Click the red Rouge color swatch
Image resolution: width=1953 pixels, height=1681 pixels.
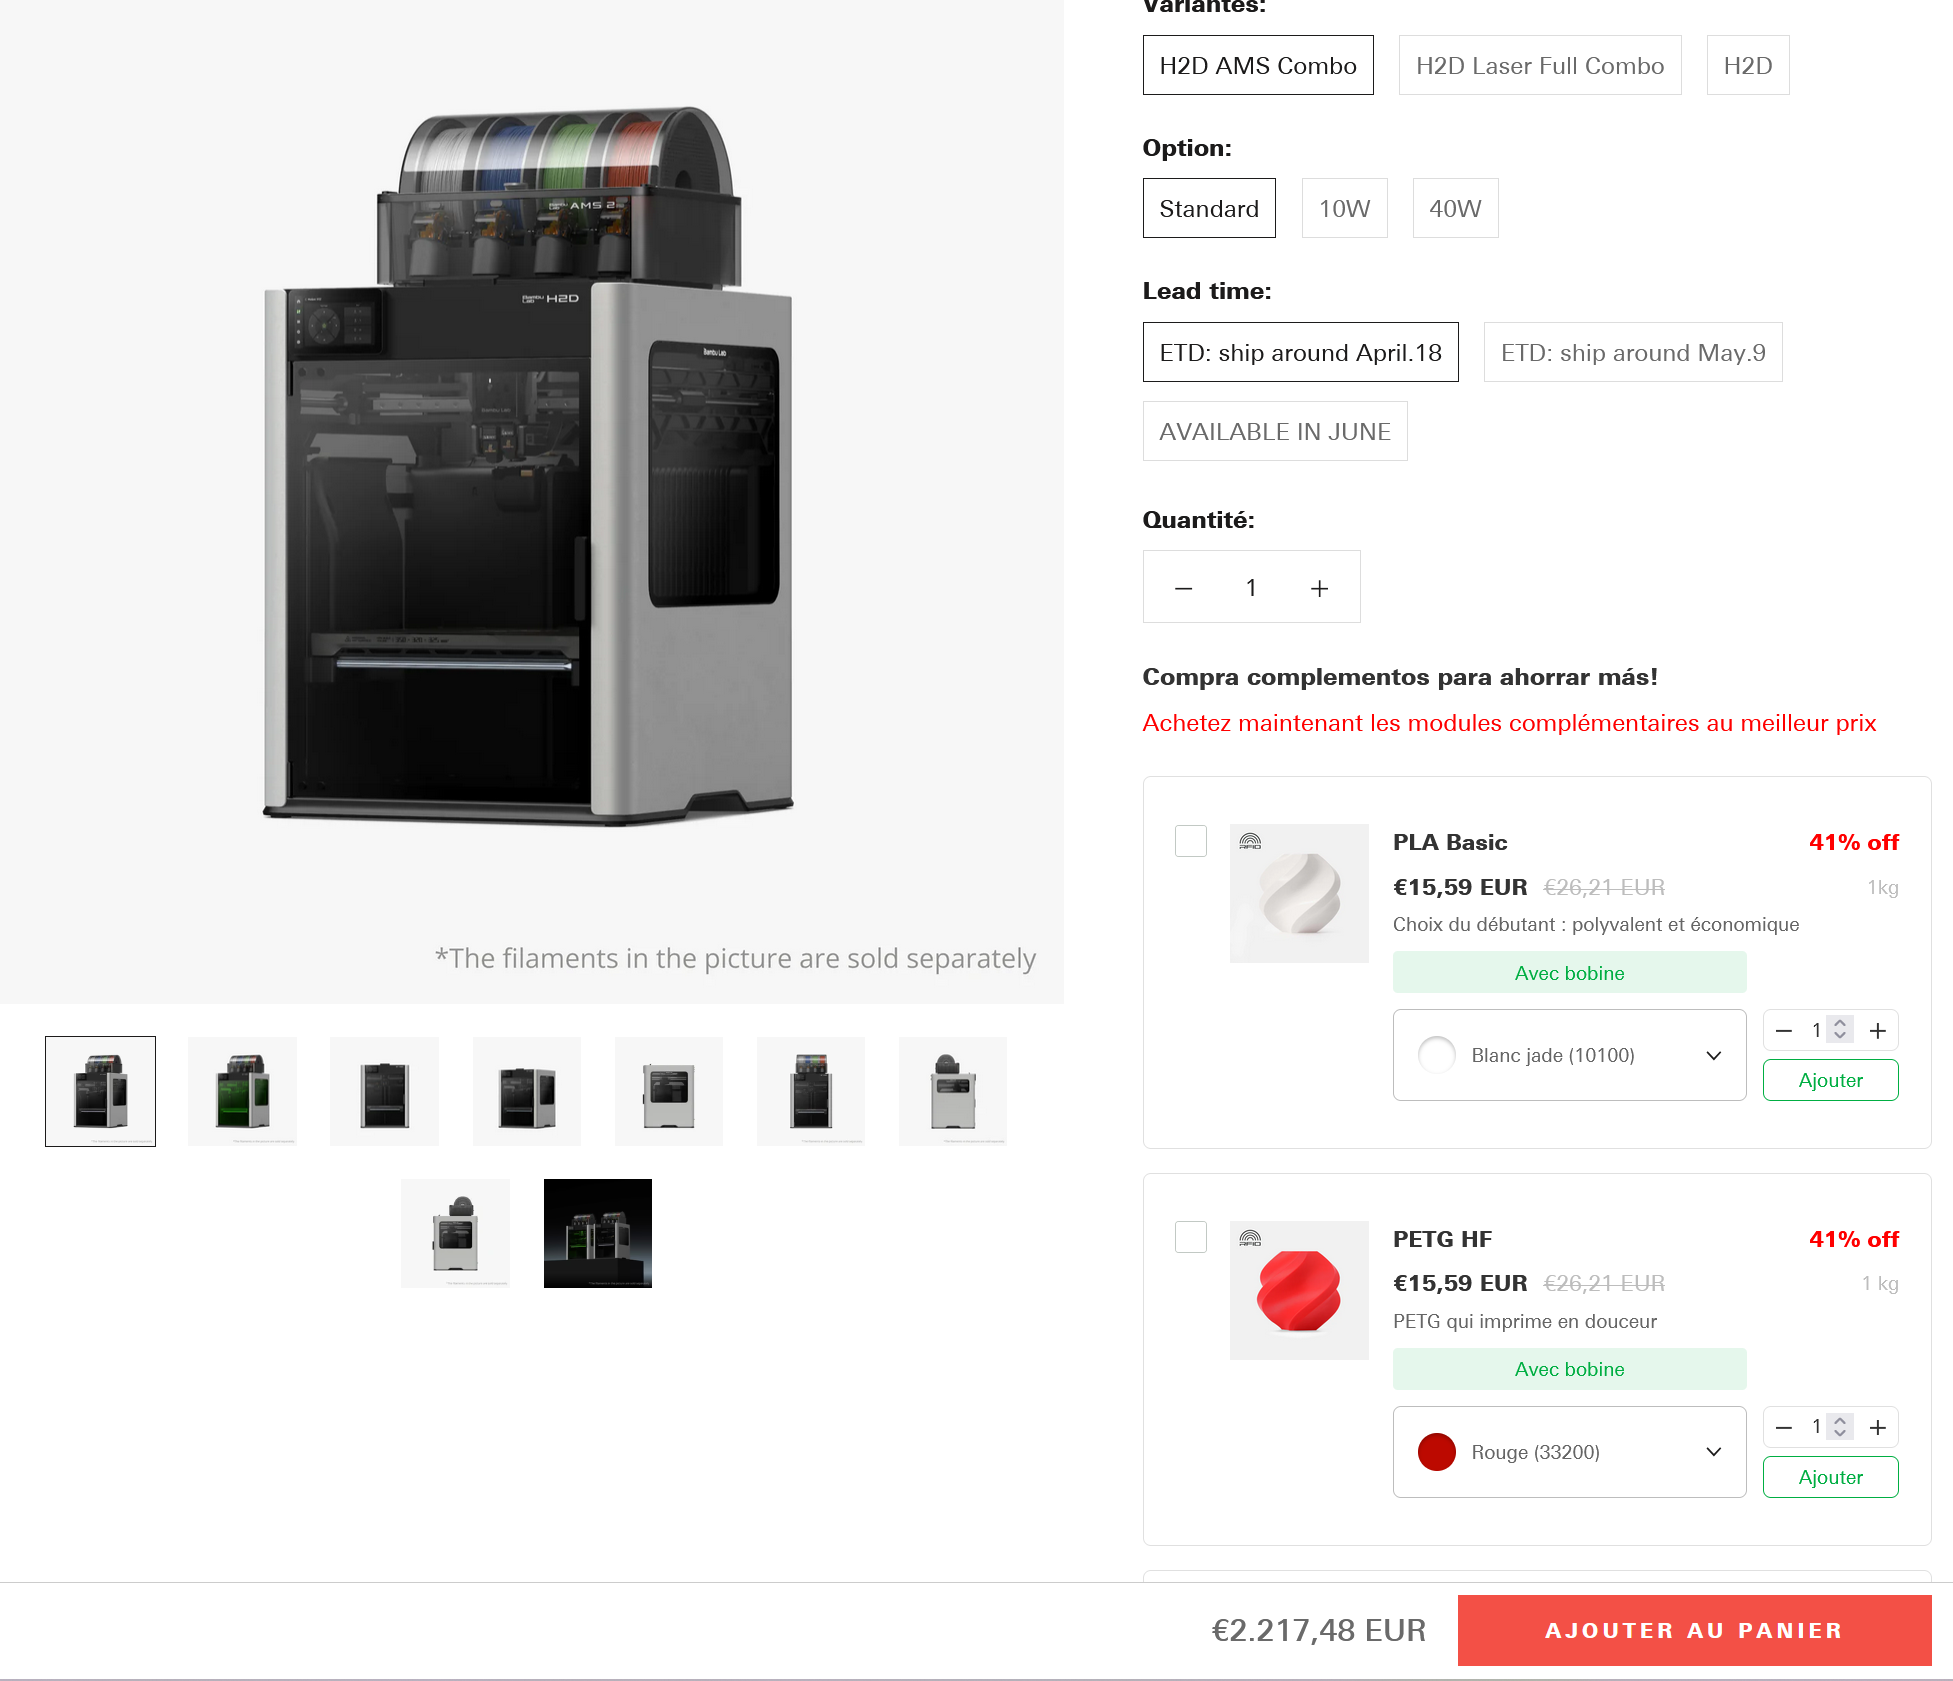(x=1437, y=1452)
